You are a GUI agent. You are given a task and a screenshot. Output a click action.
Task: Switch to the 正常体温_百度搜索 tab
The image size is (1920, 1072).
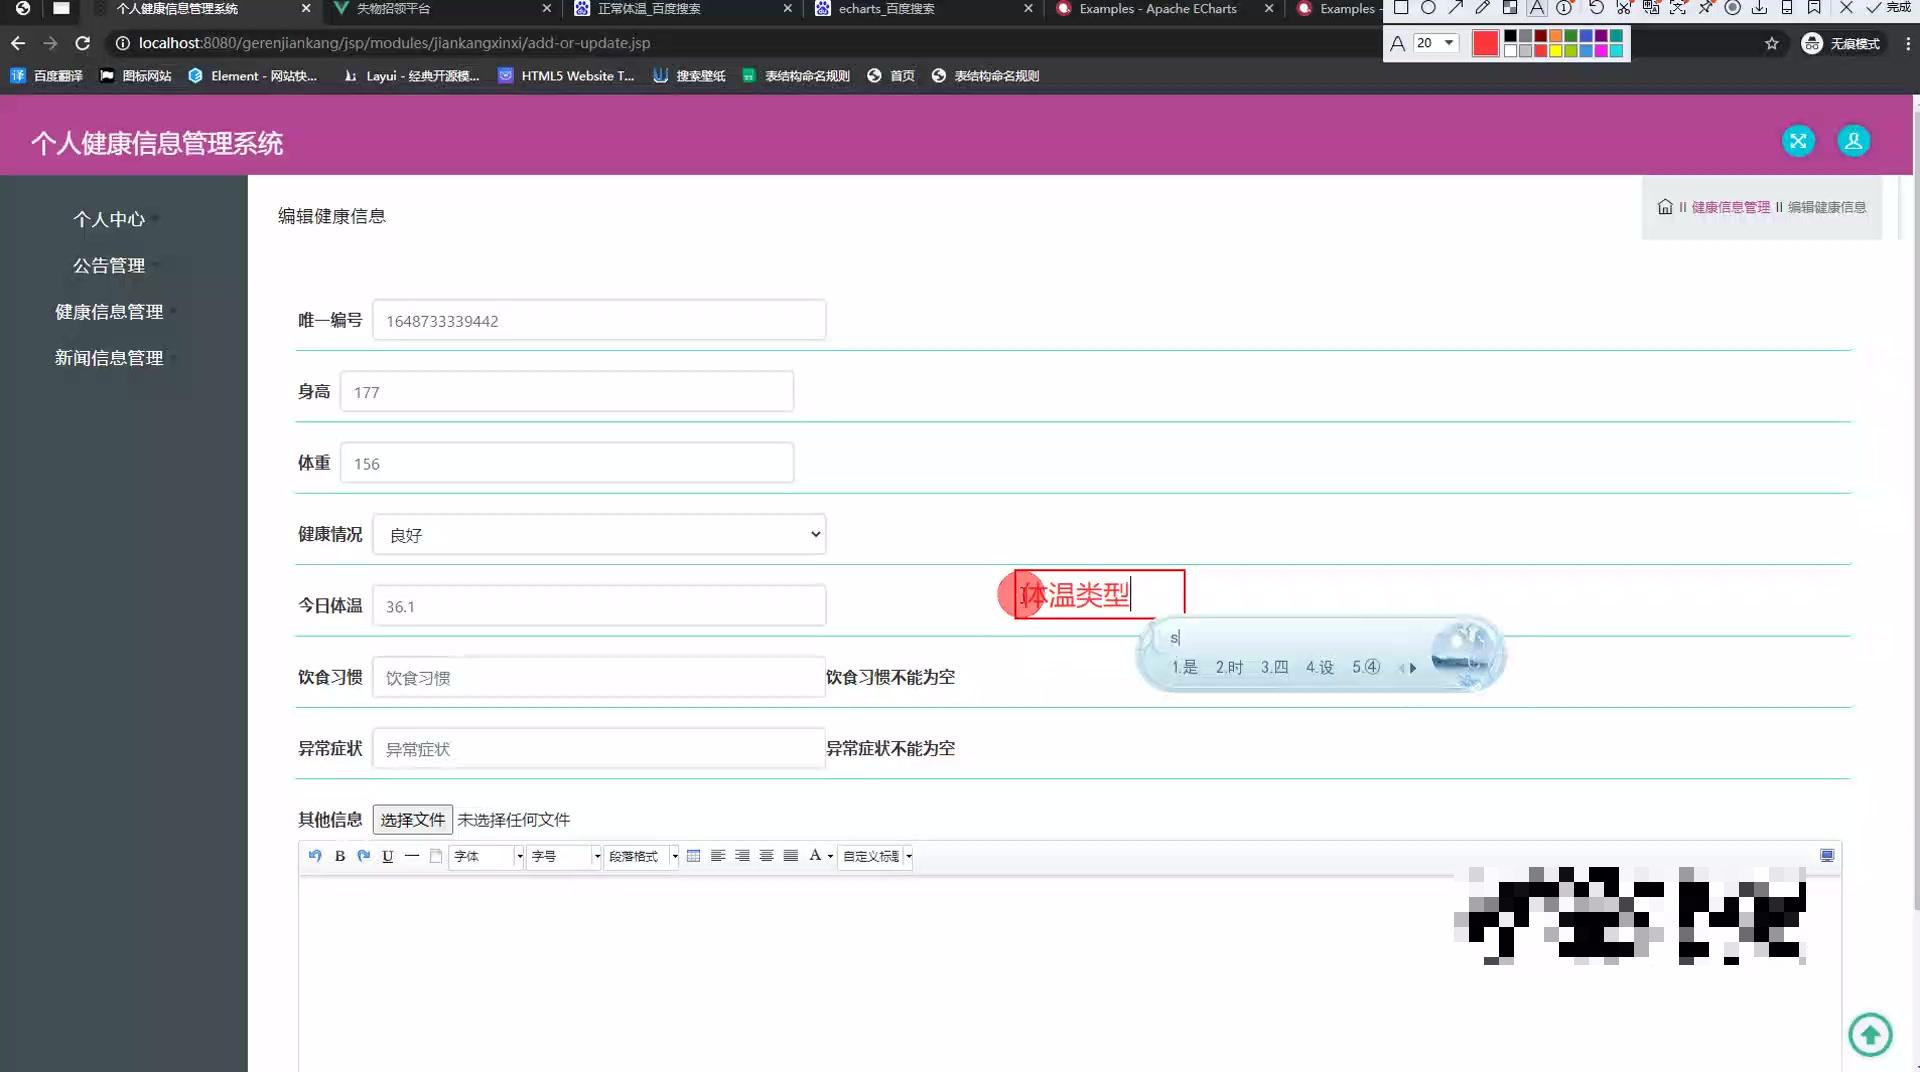coord(683,9)
